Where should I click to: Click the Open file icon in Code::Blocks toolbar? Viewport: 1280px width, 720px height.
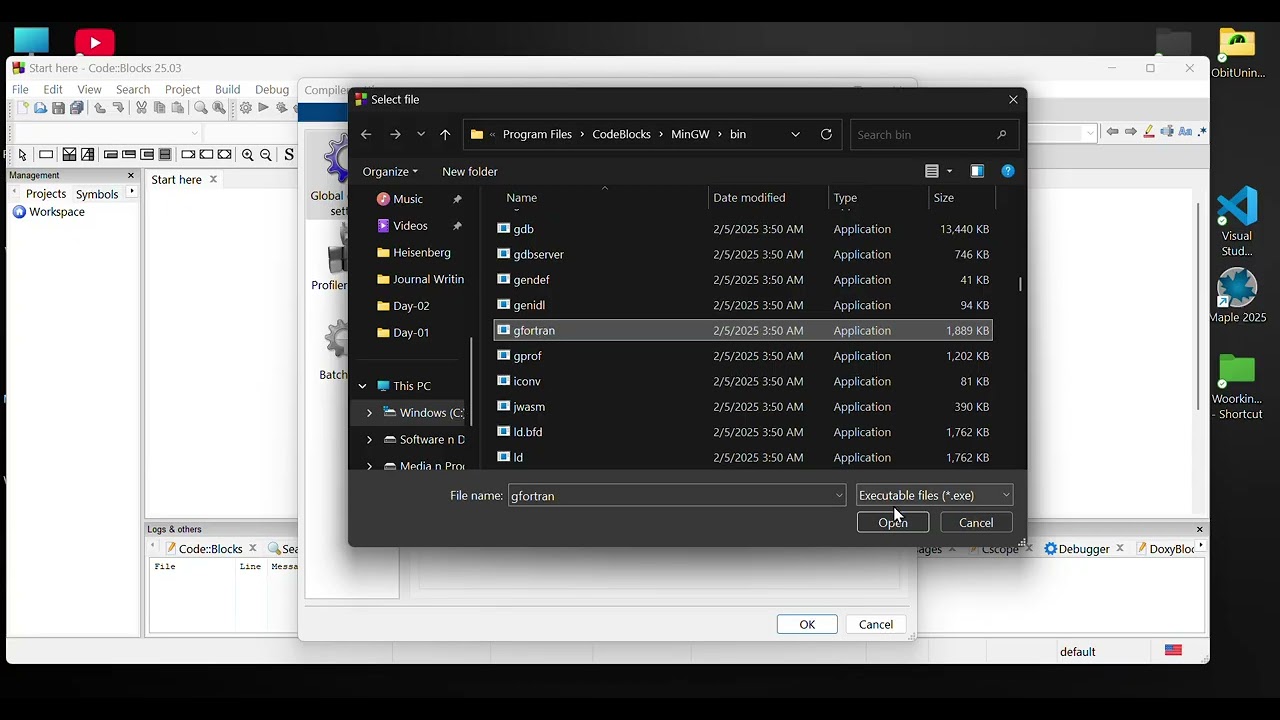[x=40, y=108]
